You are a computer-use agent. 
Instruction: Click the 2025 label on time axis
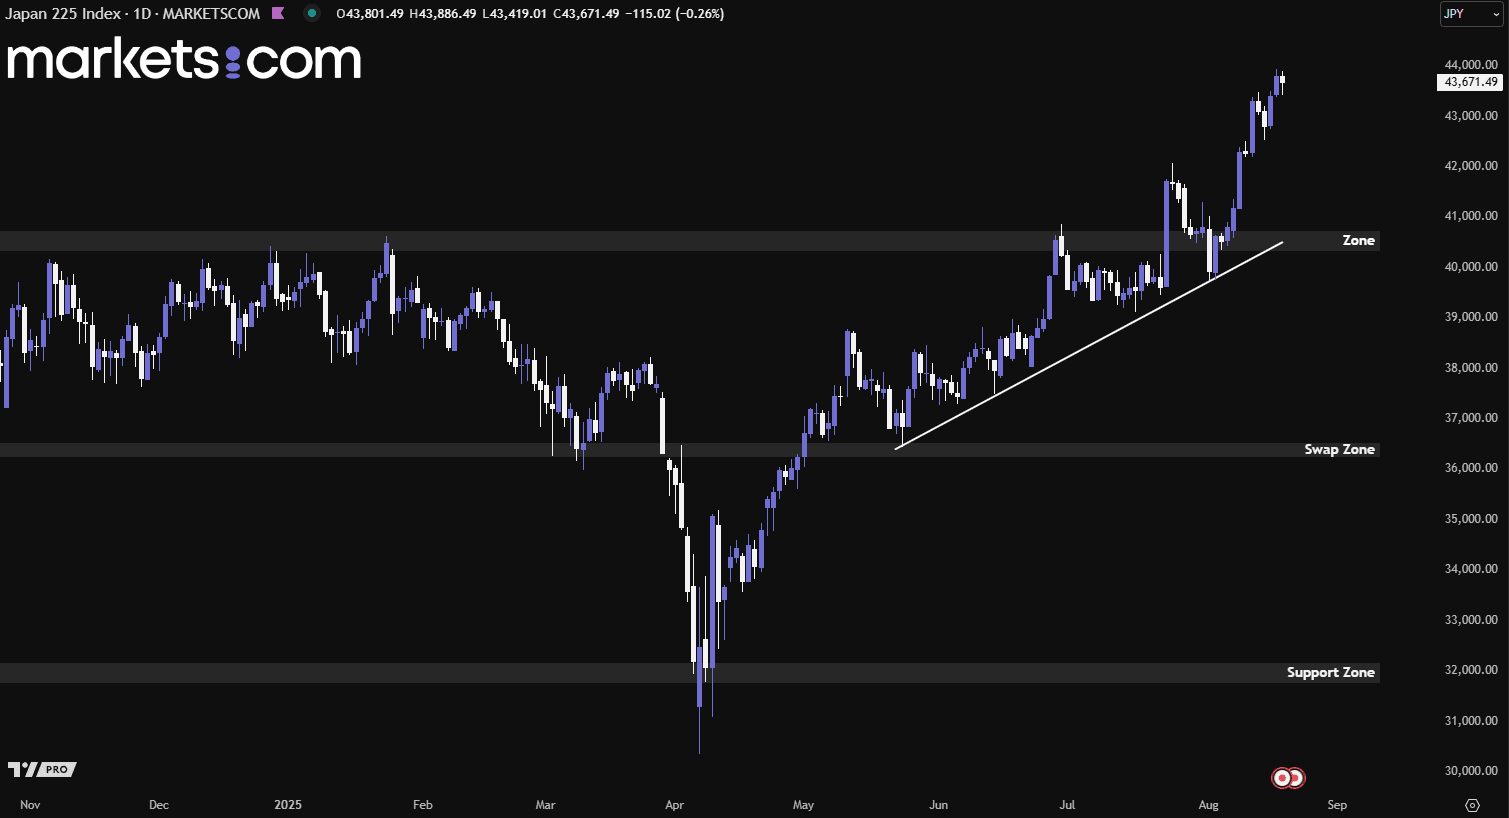pos(288,805)
